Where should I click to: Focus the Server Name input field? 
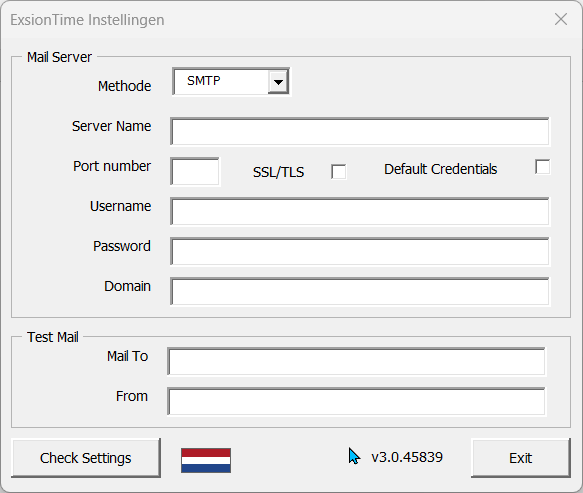pyautogui.click(x=360, y=132)
